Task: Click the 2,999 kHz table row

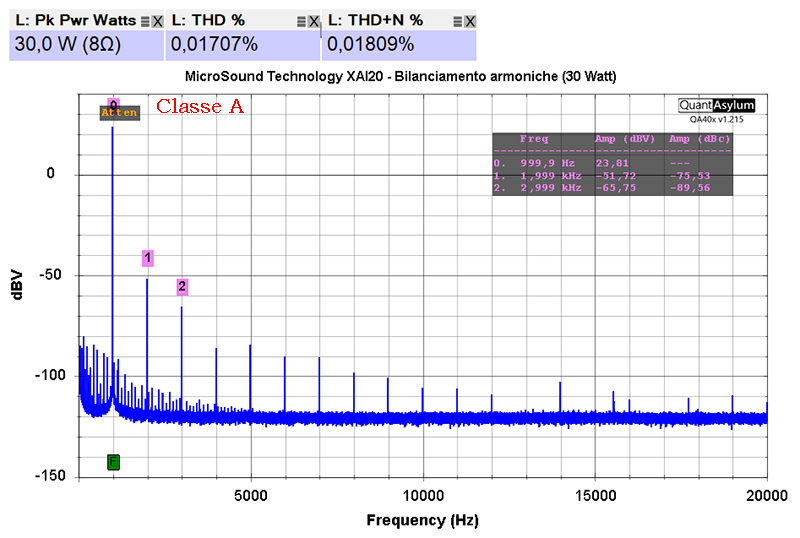Action: [x=612, y=188]
